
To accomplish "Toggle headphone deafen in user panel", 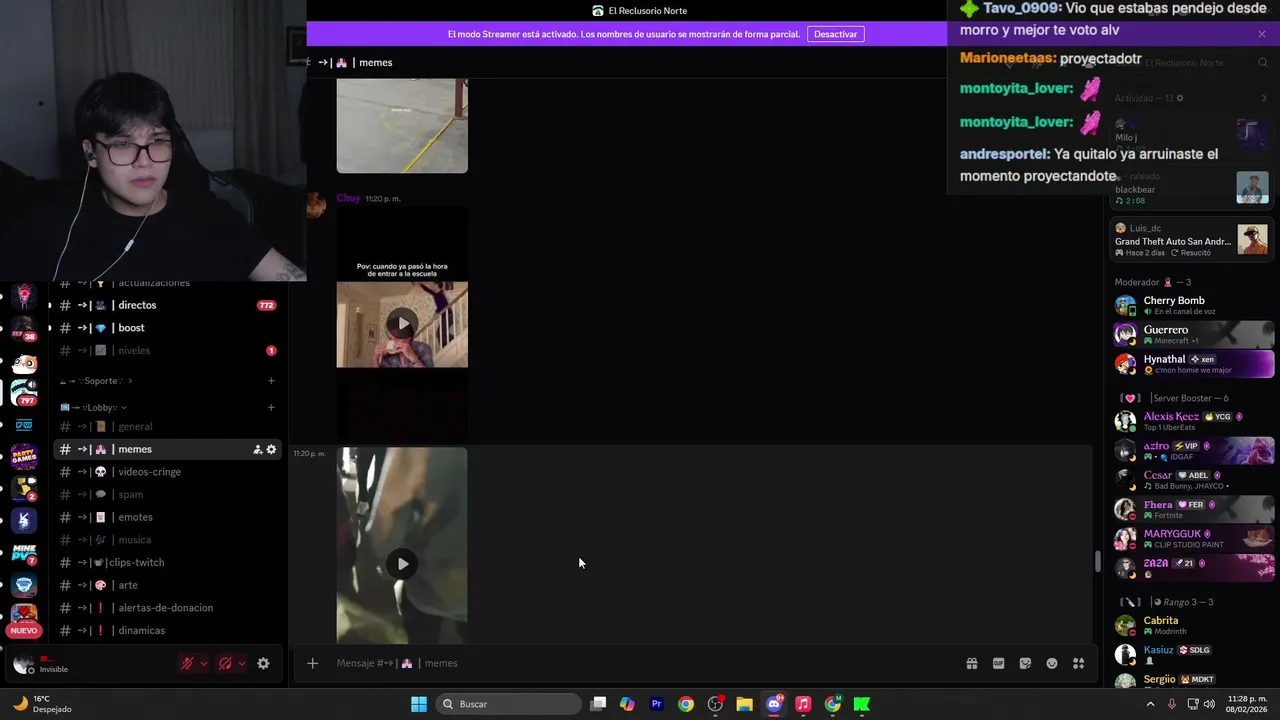I will 225,663.
